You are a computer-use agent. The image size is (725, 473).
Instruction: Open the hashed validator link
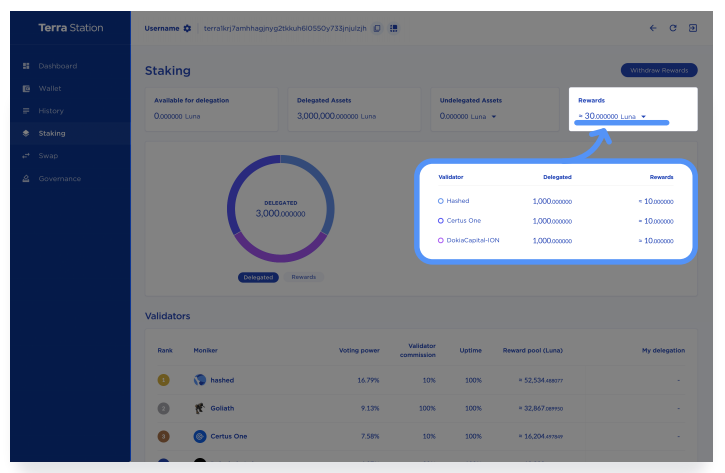[x=222, y=380]
